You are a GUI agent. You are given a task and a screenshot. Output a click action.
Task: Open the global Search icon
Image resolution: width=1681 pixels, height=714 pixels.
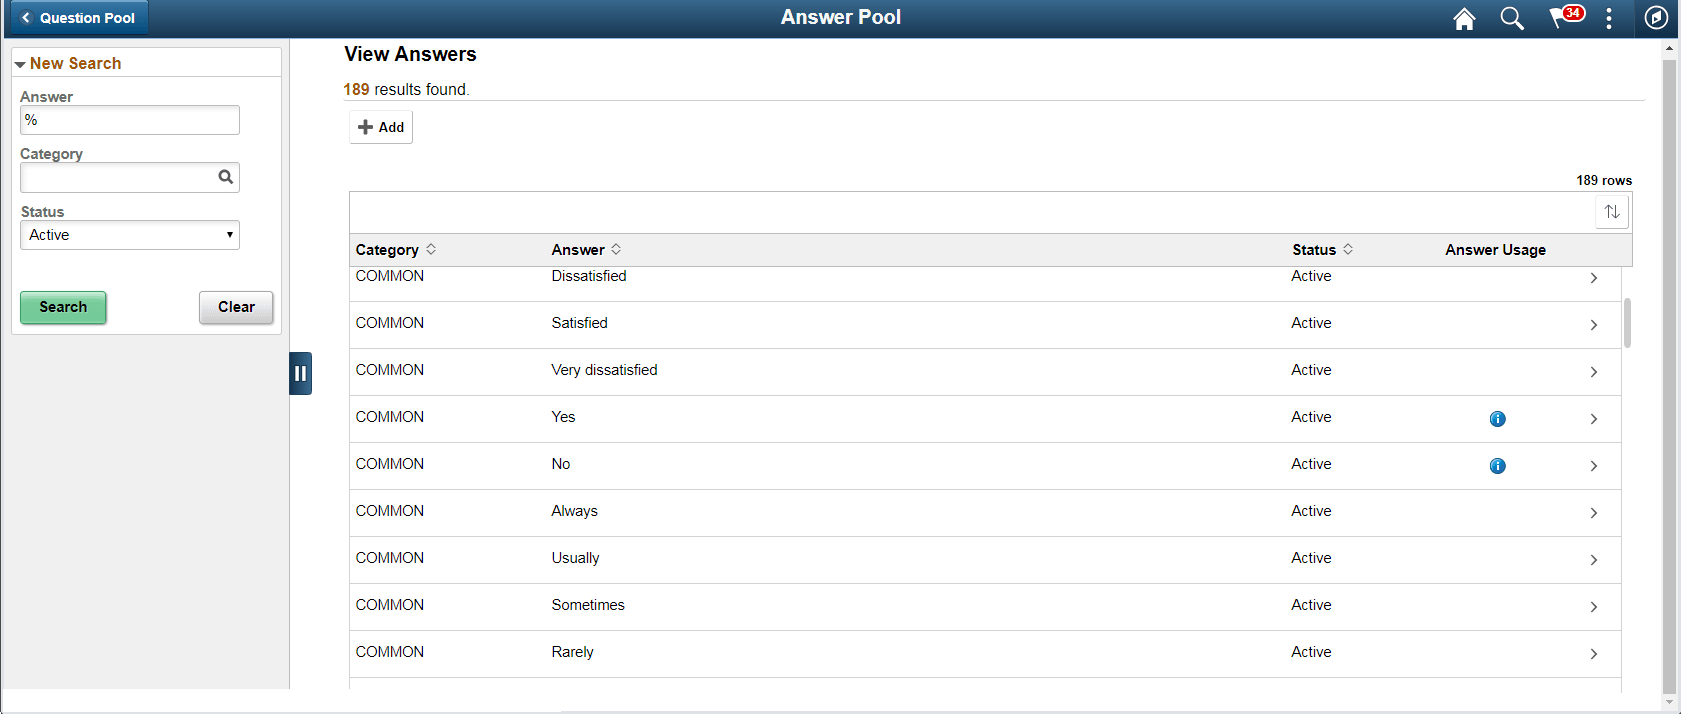(1512, 18)
